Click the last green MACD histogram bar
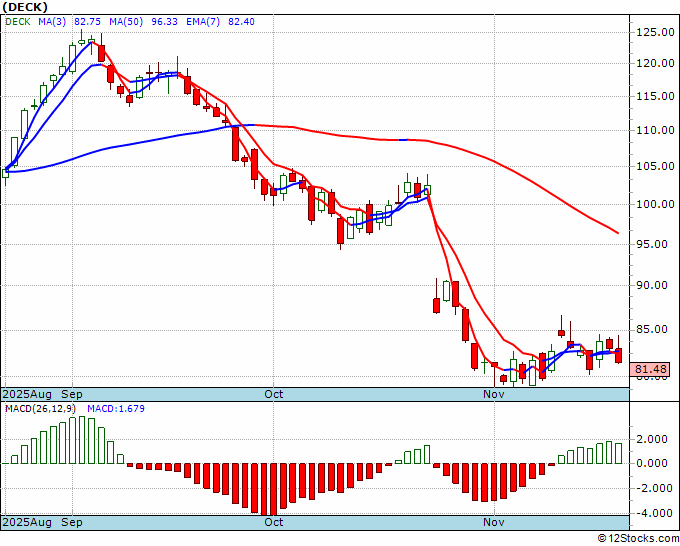The width and height of the screenshot is (680, 546). point(618,453)
